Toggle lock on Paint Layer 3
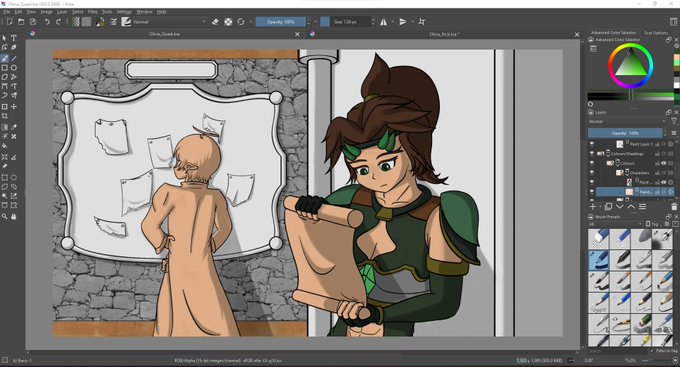Screen dimensions: 680x367 [657, 144]
